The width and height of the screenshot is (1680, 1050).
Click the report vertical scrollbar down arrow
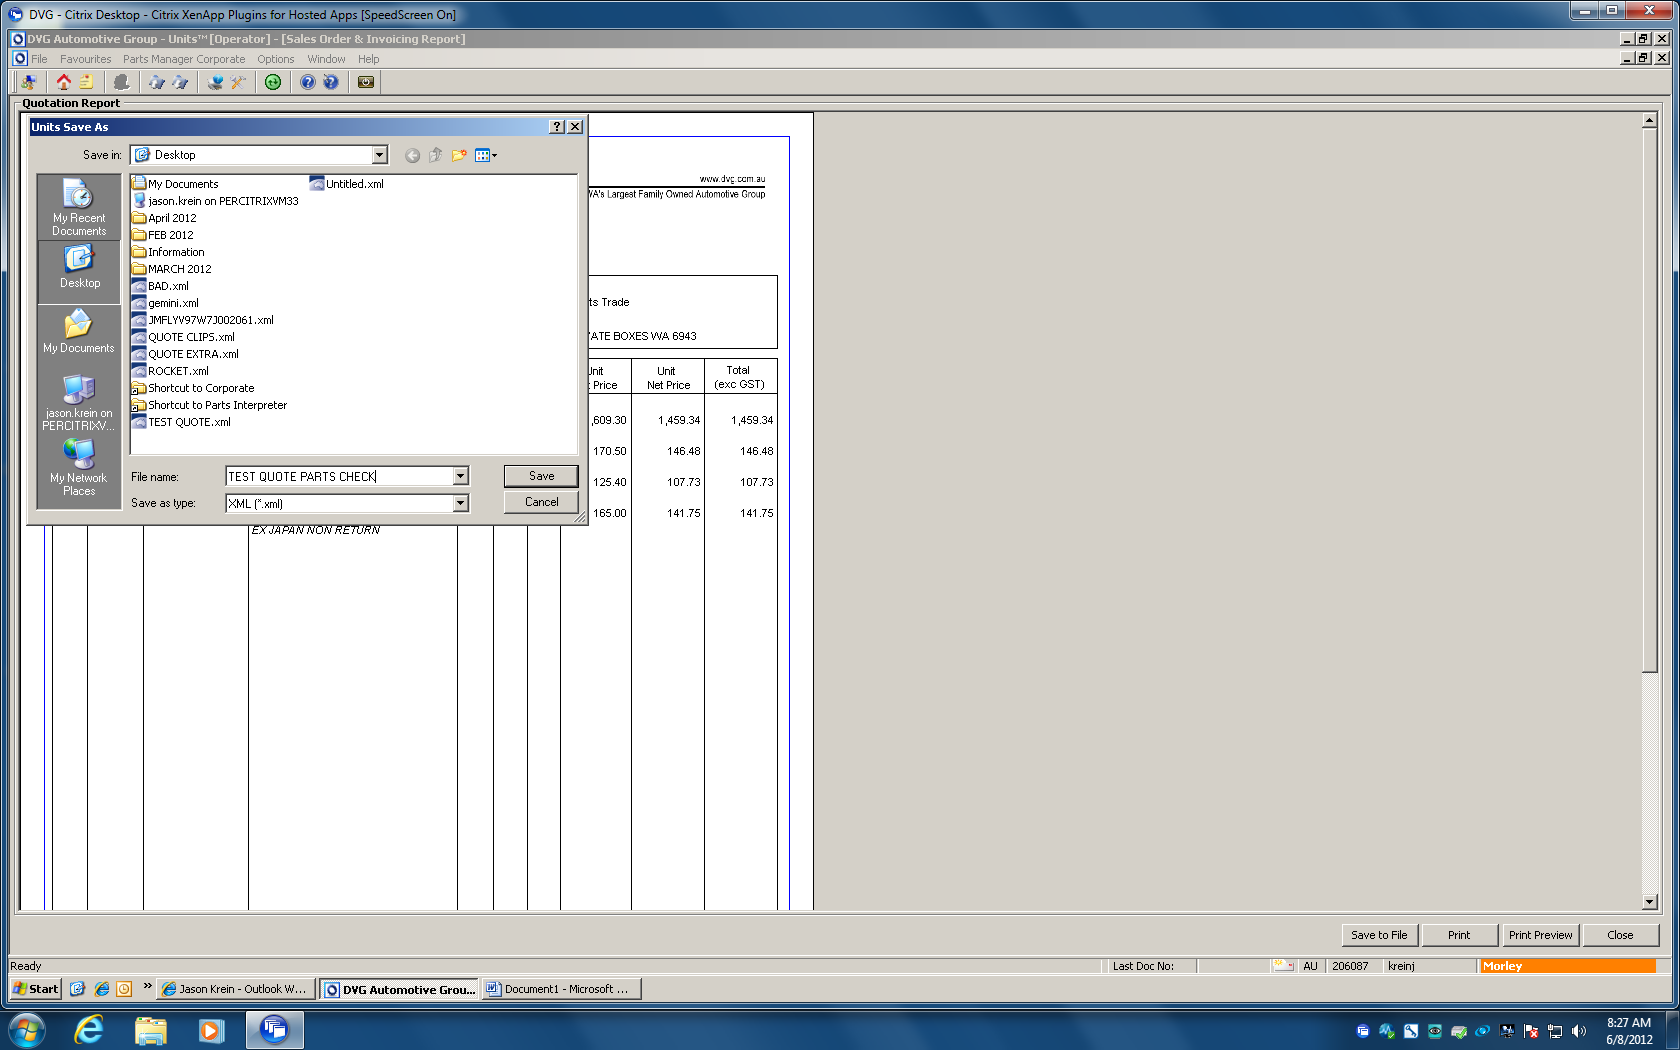point(1649,902)
